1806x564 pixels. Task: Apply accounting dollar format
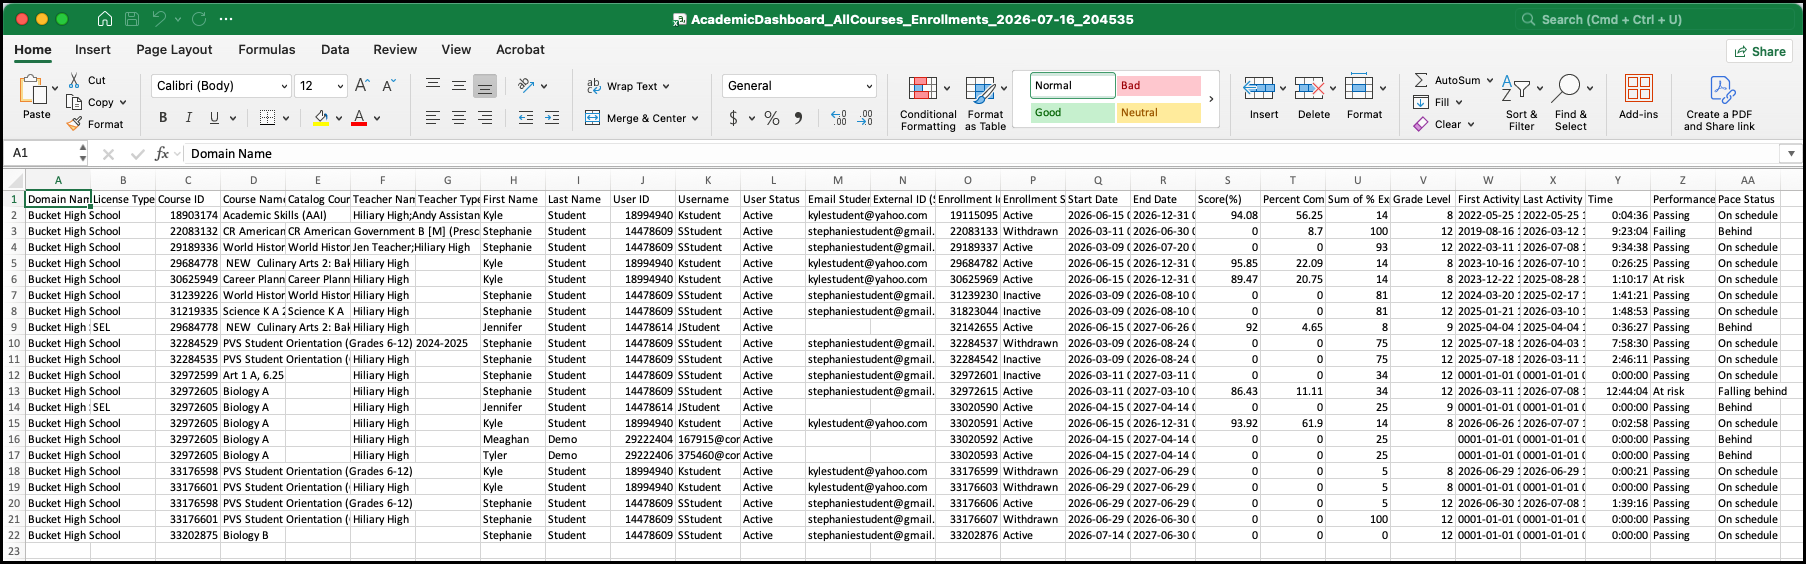[733, 118]
